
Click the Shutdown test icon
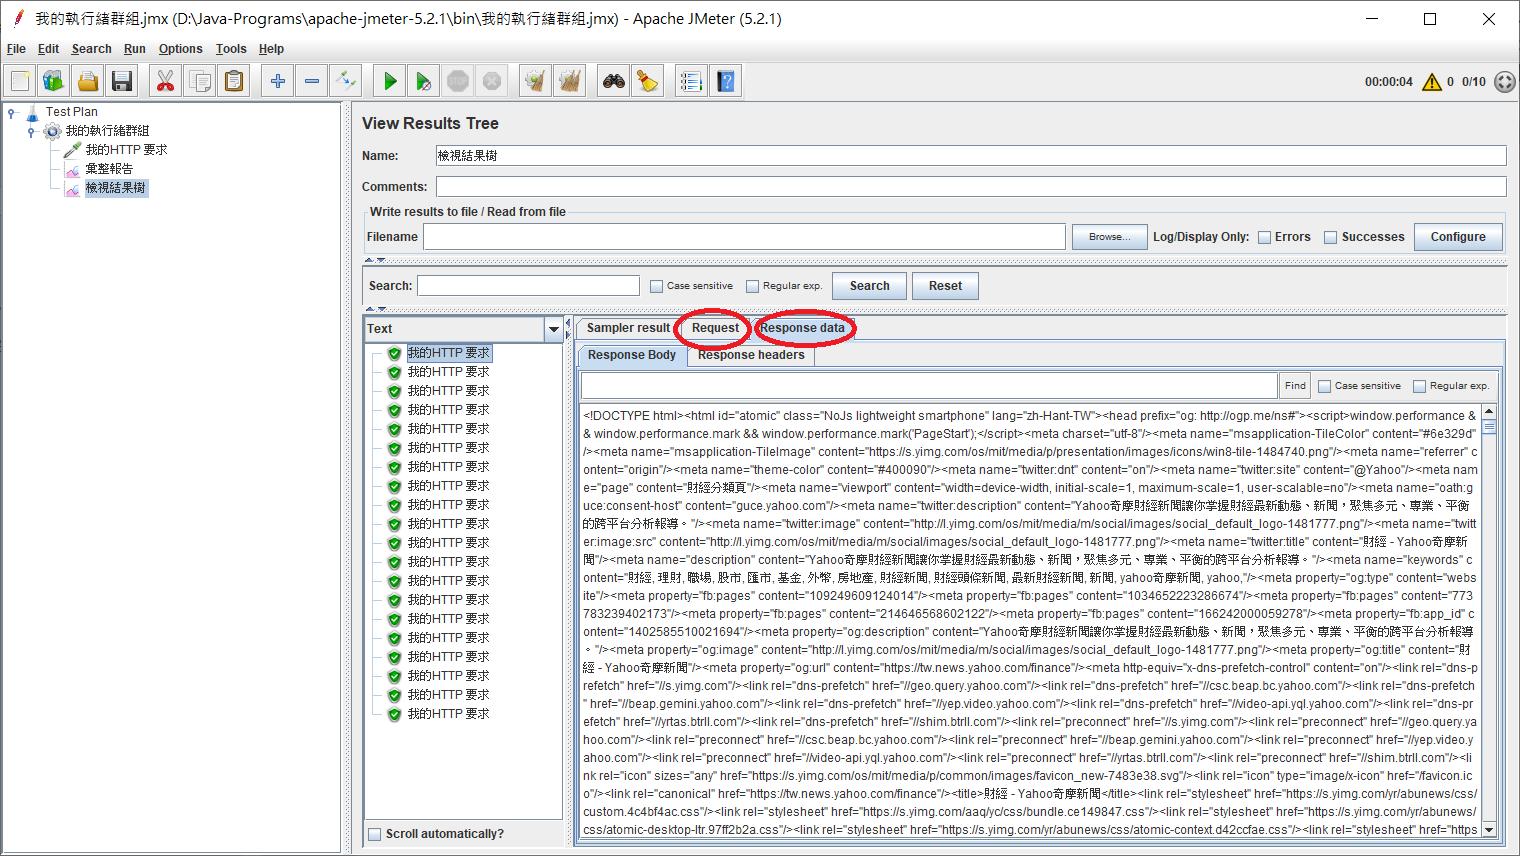492,81
